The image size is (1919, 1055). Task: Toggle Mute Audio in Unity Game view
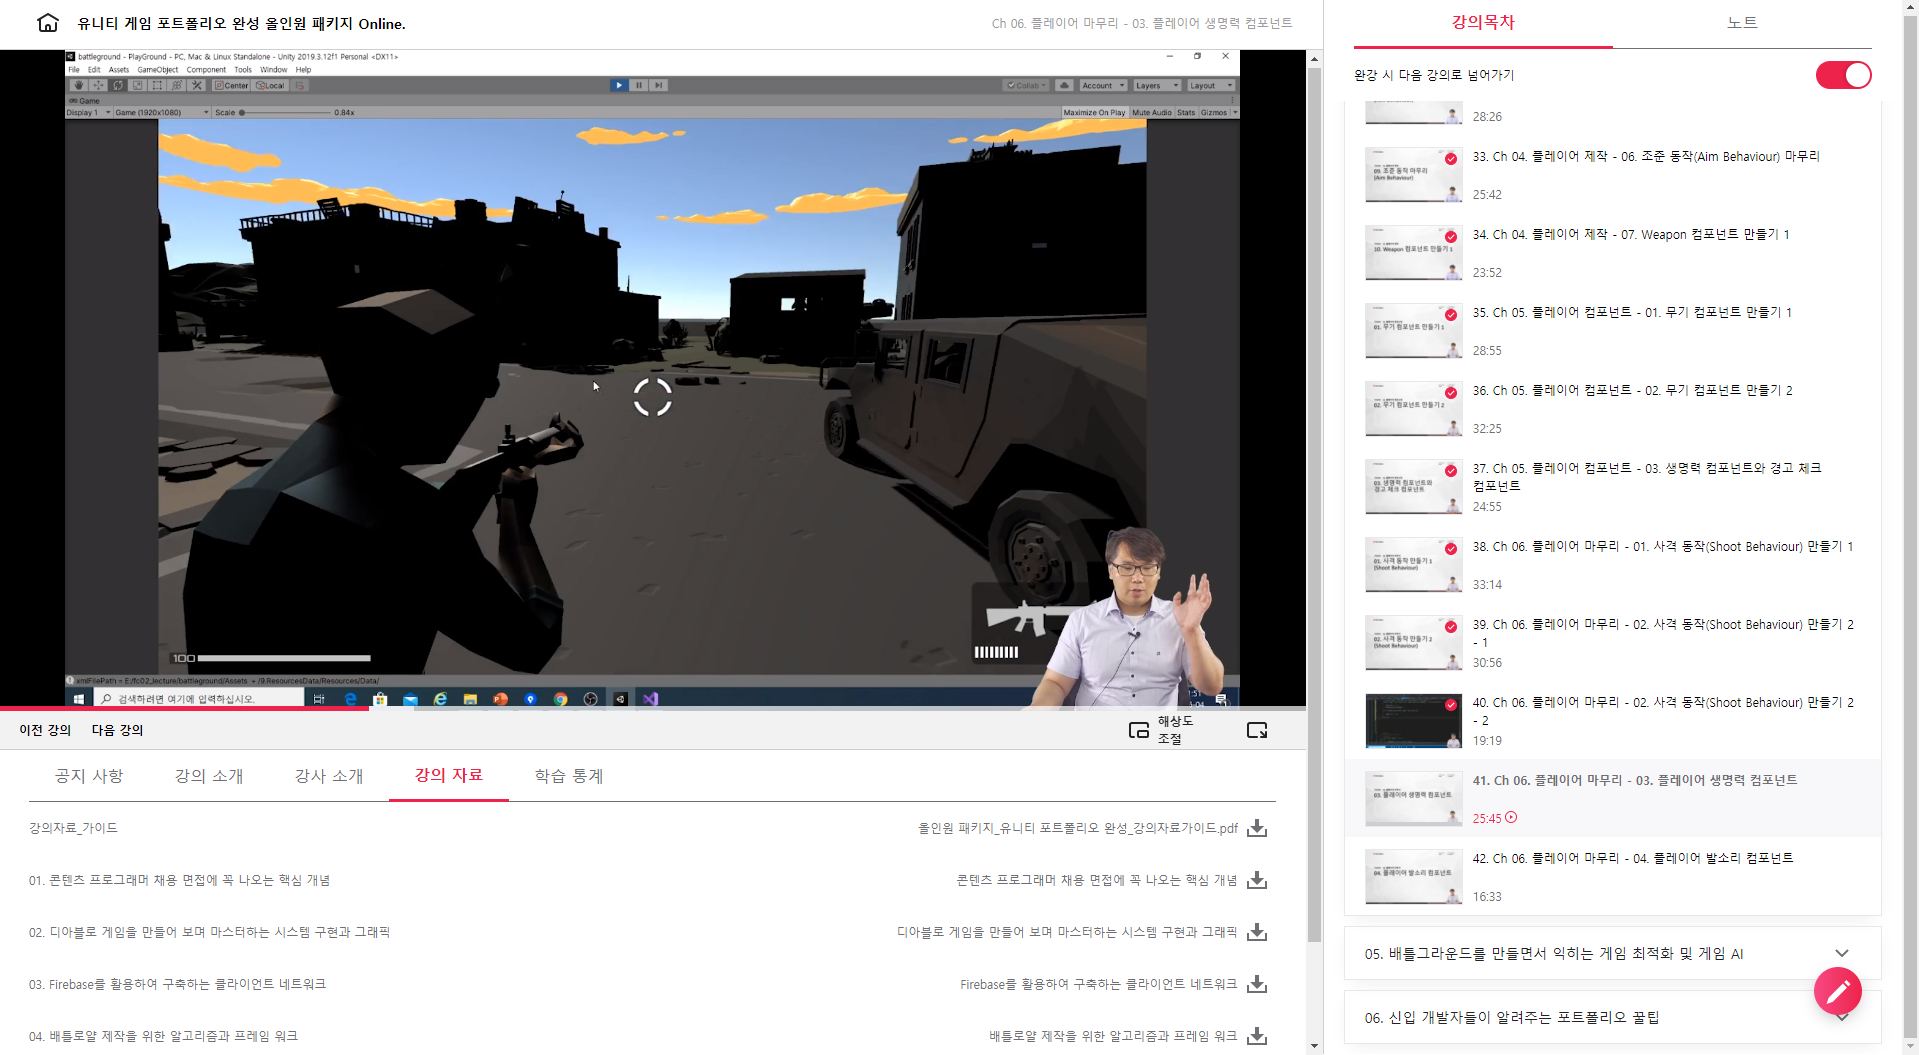coord(1151,112)
